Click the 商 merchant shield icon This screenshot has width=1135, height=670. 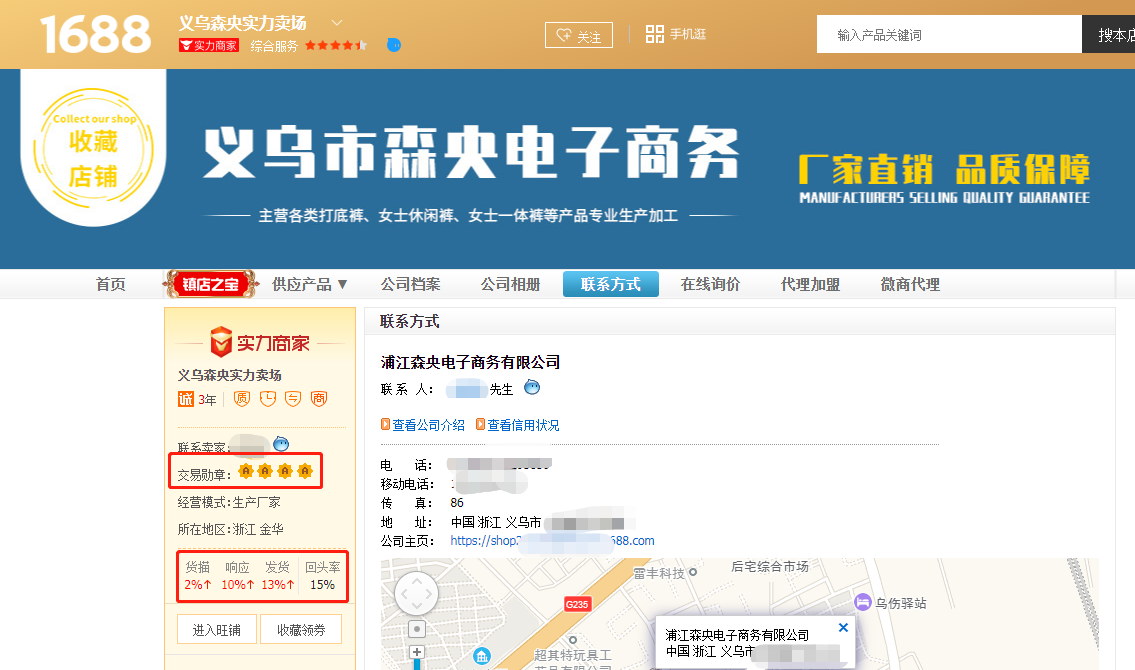[x=318, y=399]
